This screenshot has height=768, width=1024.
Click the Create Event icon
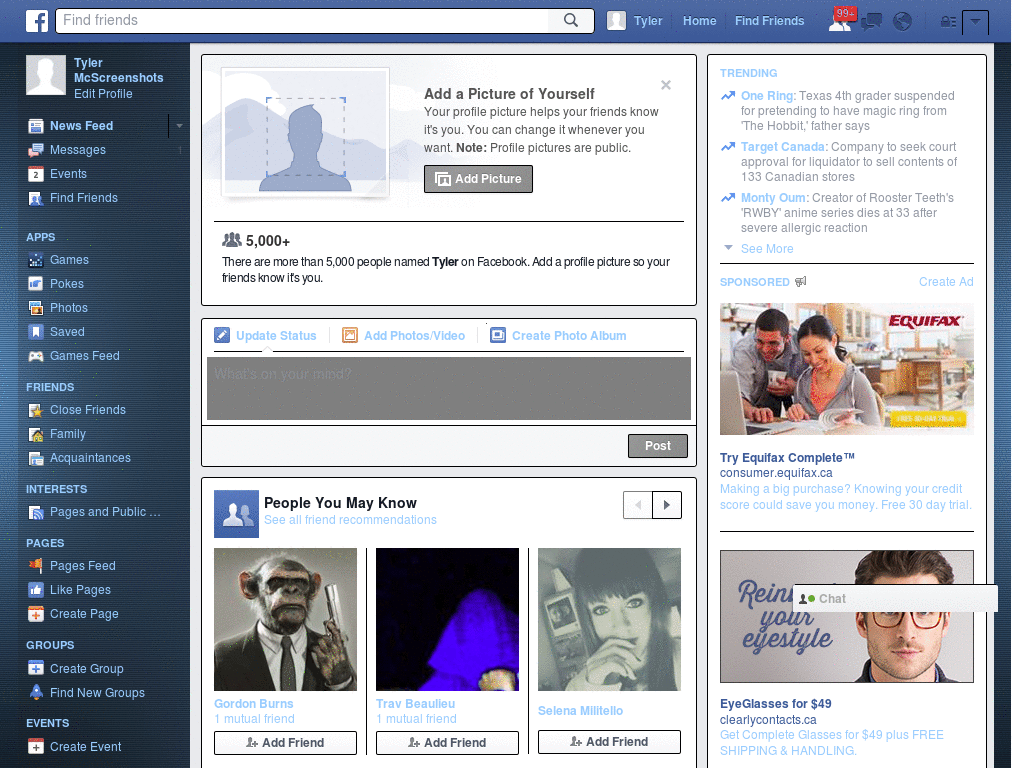(36, 746)
